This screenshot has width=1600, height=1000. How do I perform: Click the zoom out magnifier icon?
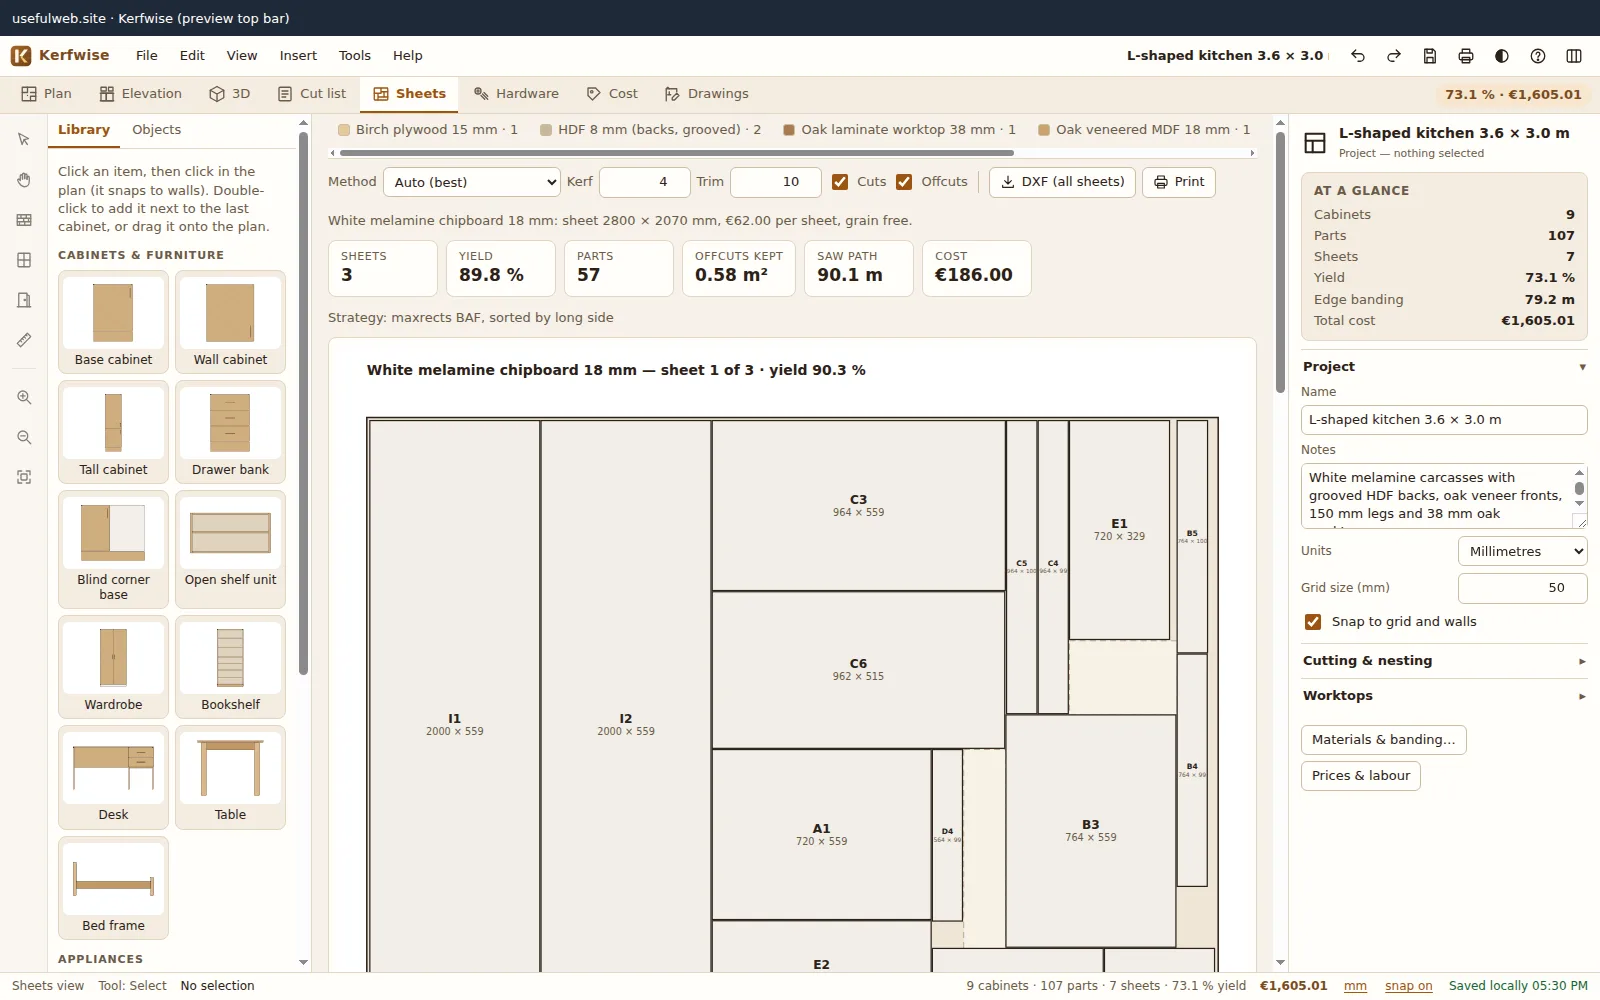coord(24,438)
